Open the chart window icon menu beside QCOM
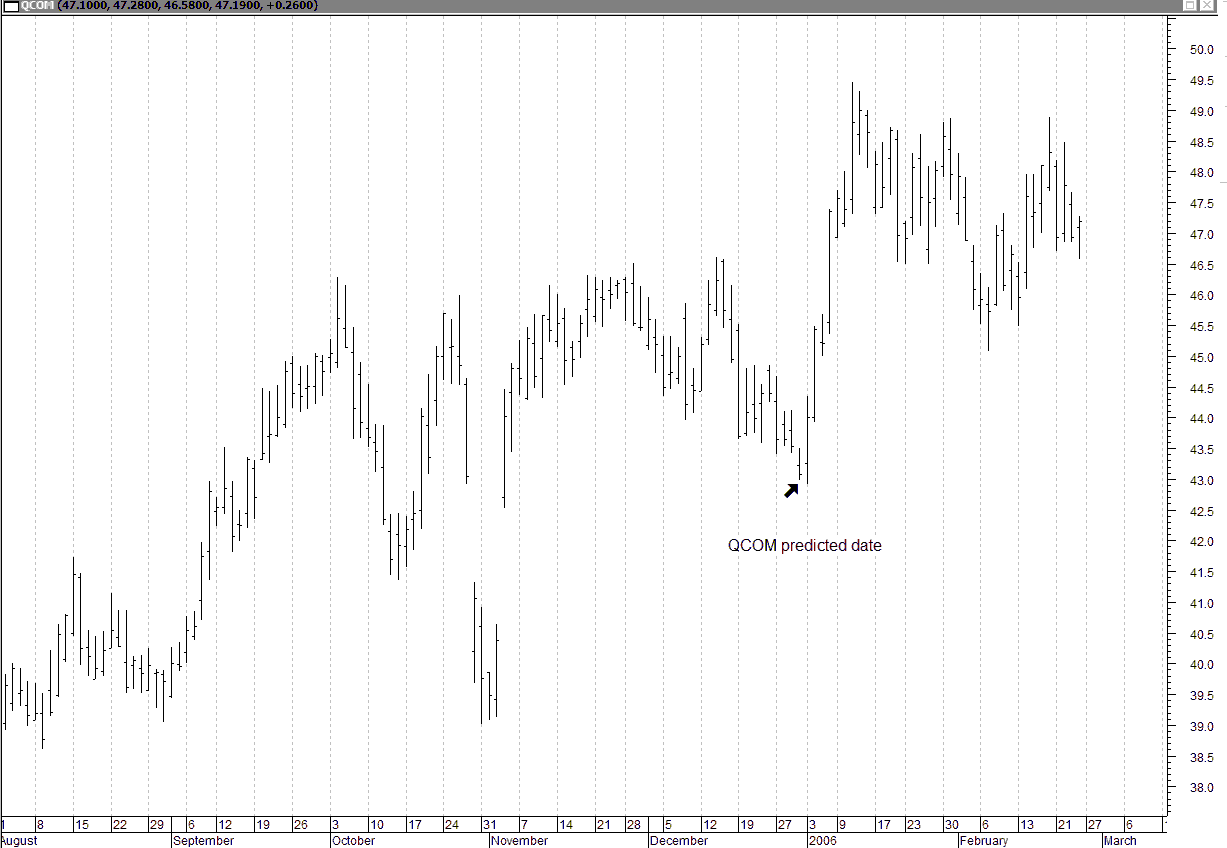1227x848 pixels. point(9,6)
